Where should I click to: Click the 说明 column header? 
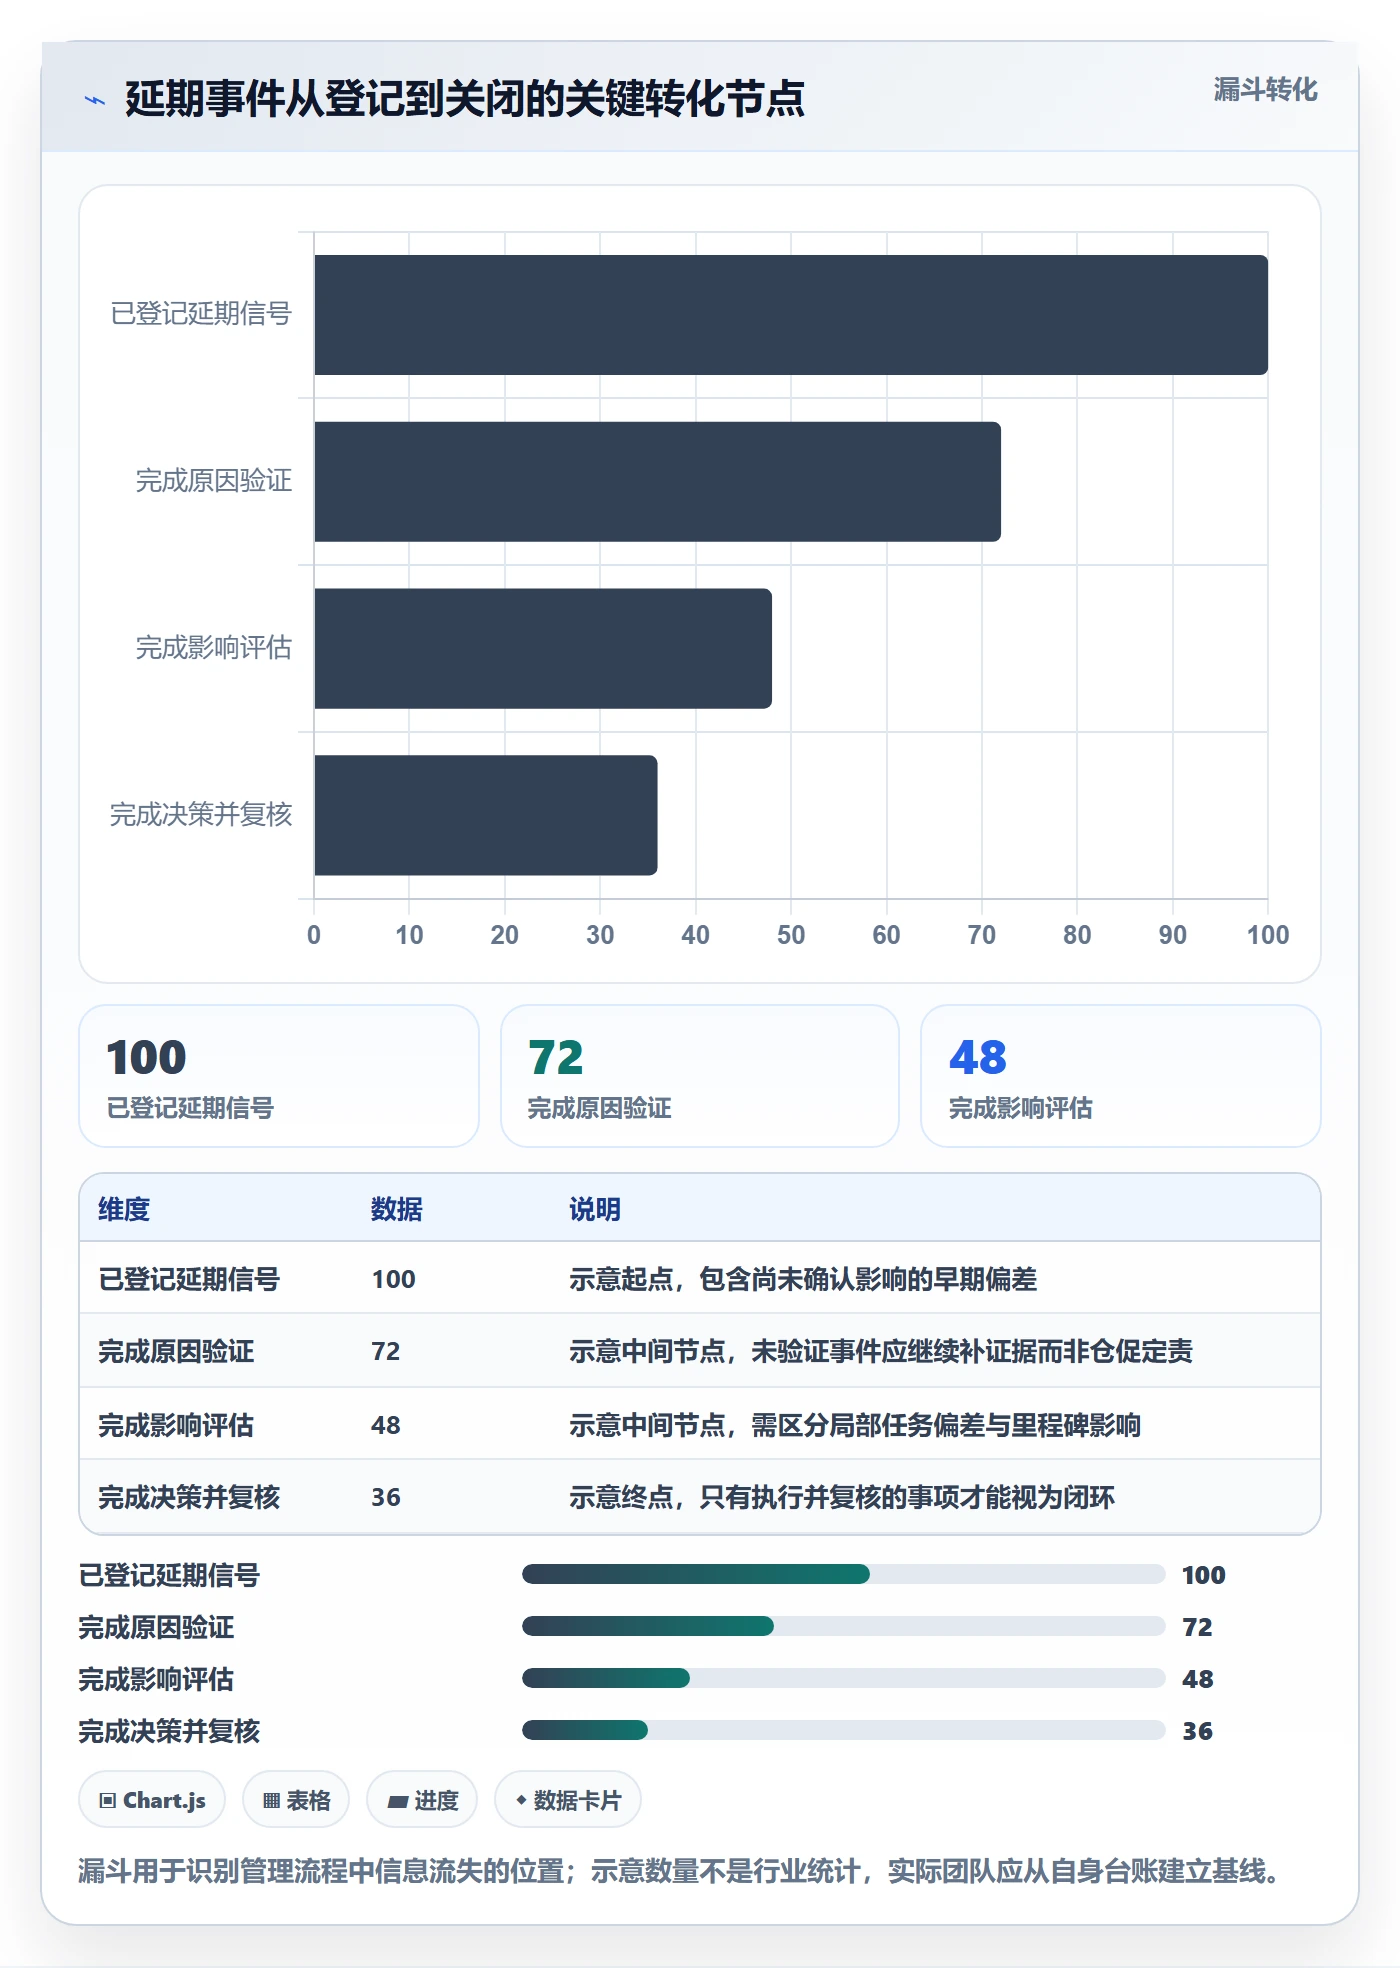(x=595, y=1209)
